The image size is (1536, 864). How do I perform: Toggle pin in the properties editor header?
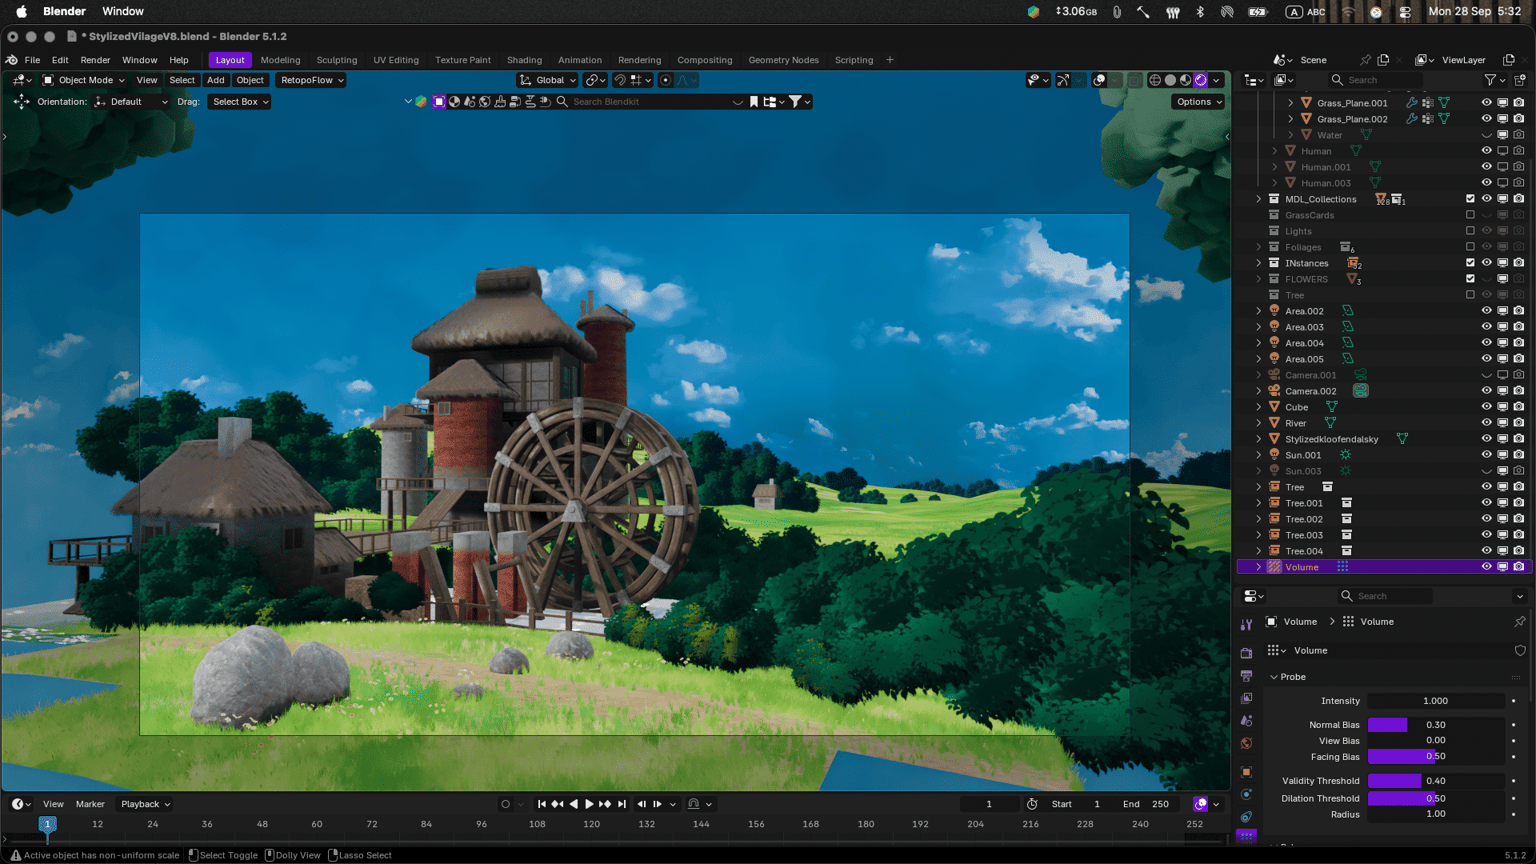click(x=1520, y=622)
